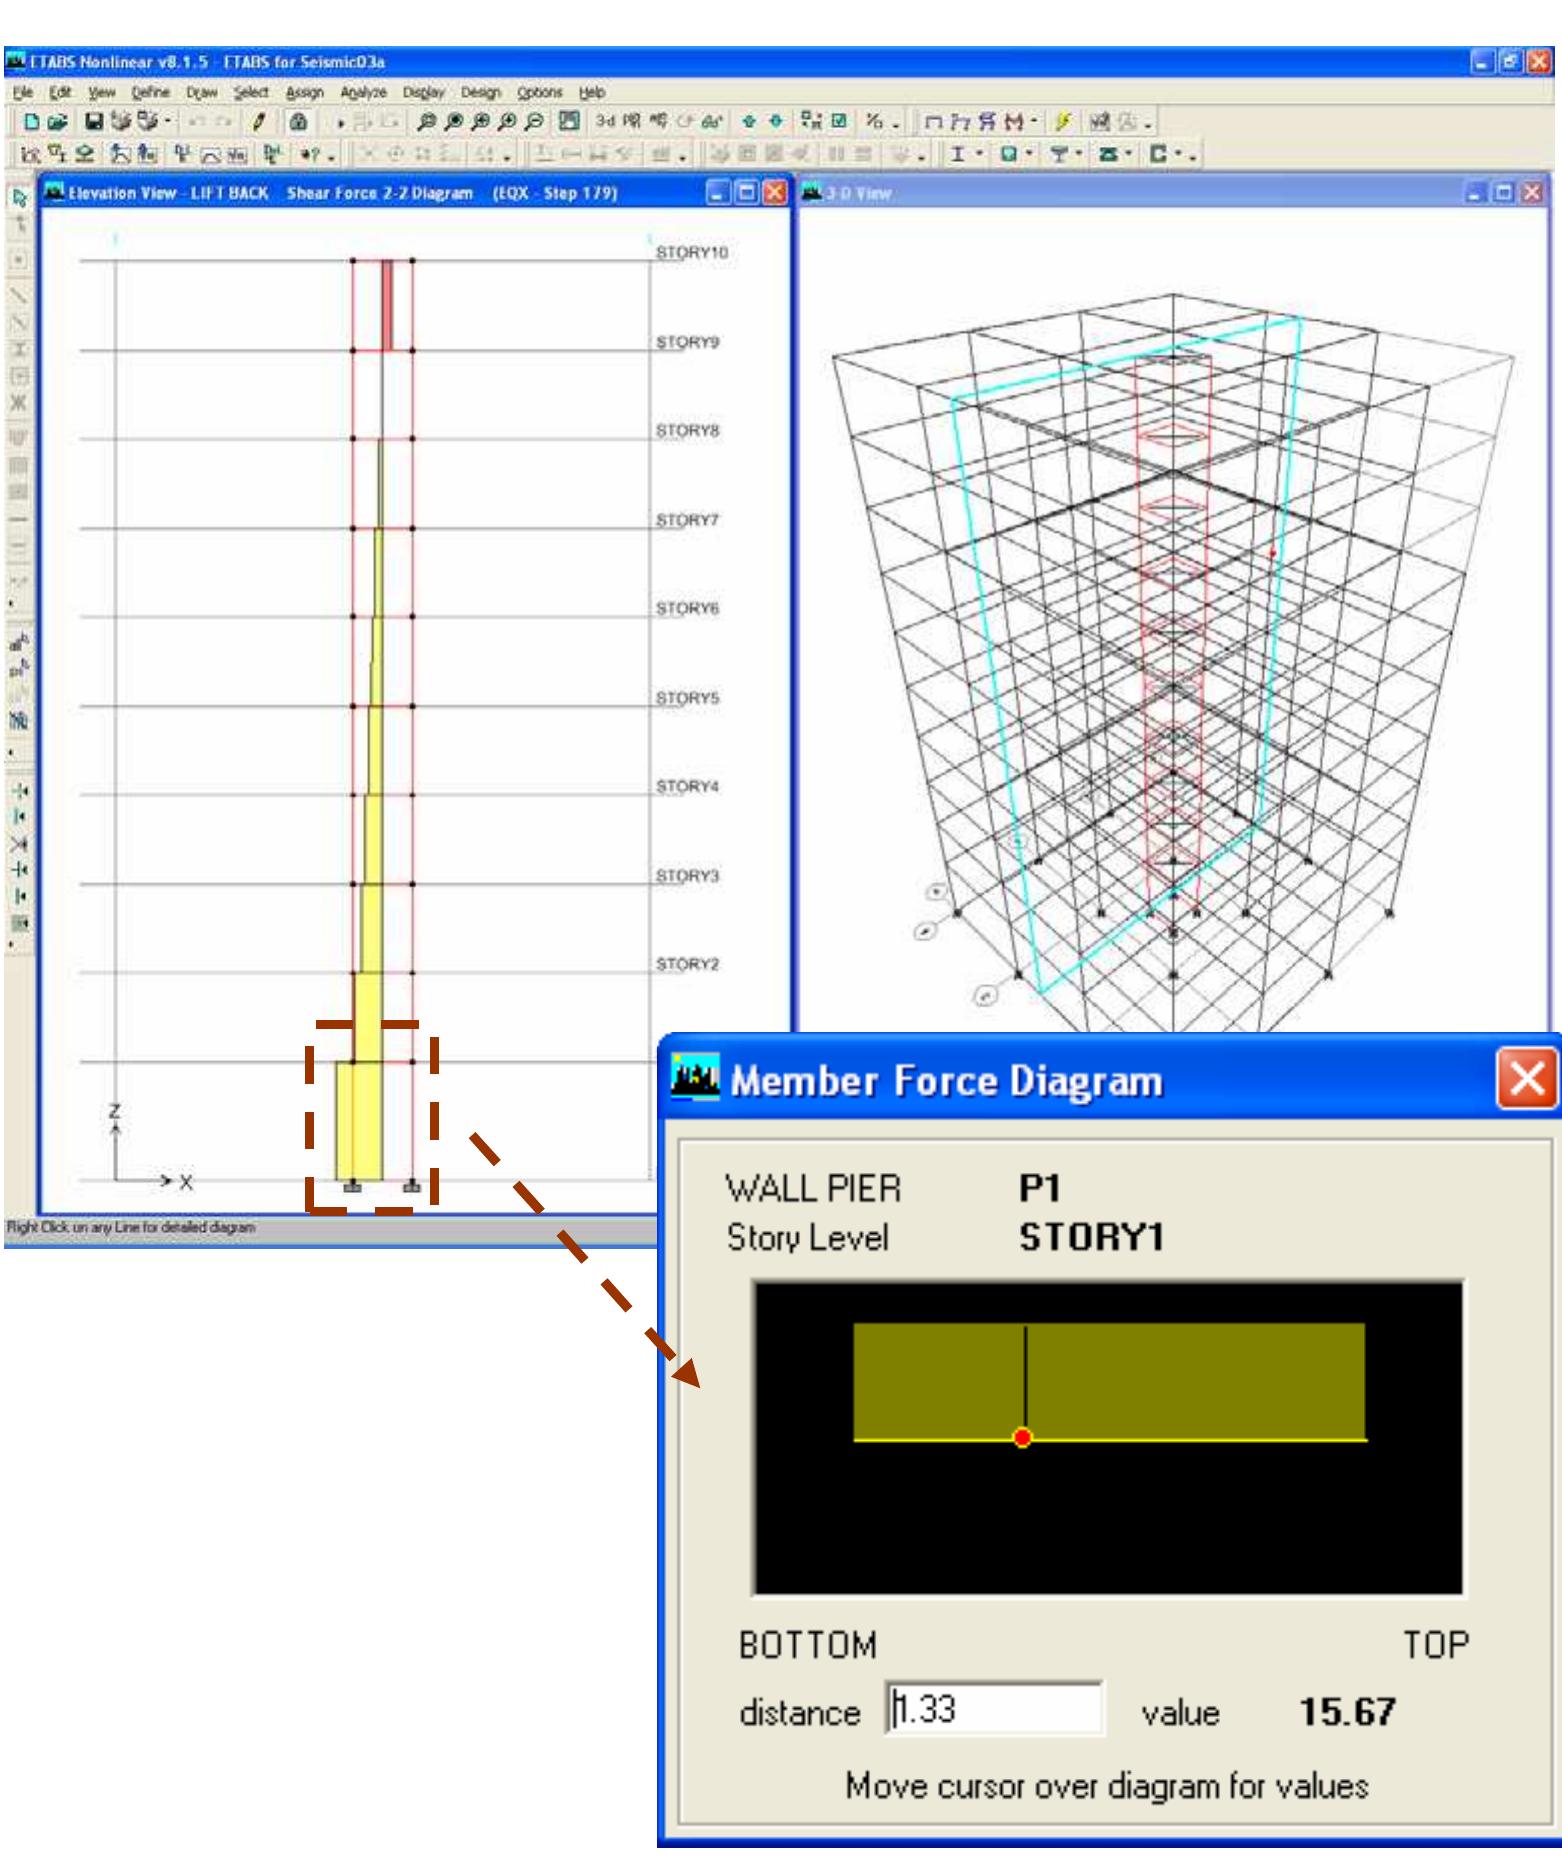Viewport: 1562px width, 1859px height.
Task: Click the distance input field showing 1.33
Action: coord(996,1710)
